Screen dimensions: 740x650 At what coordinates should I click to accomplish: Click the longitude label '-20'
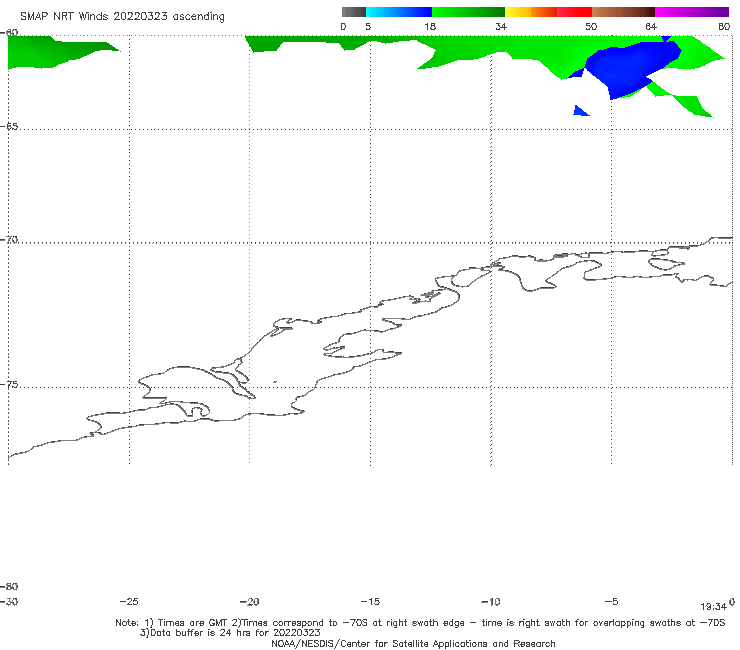[249, 602]
